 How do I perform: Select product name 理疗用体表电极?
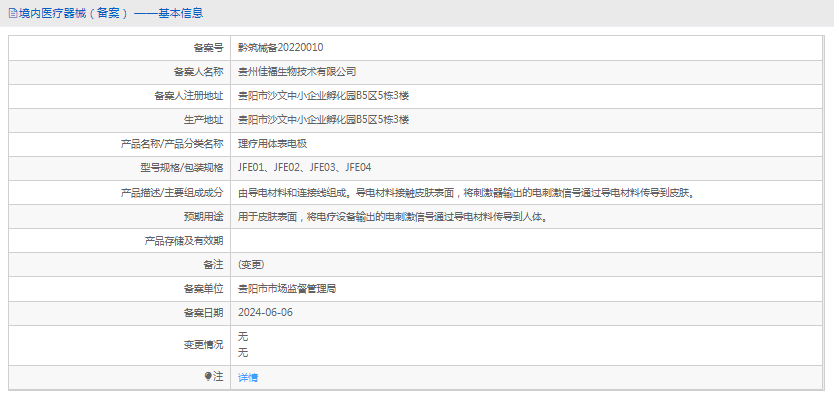click(x=272, y=144)
